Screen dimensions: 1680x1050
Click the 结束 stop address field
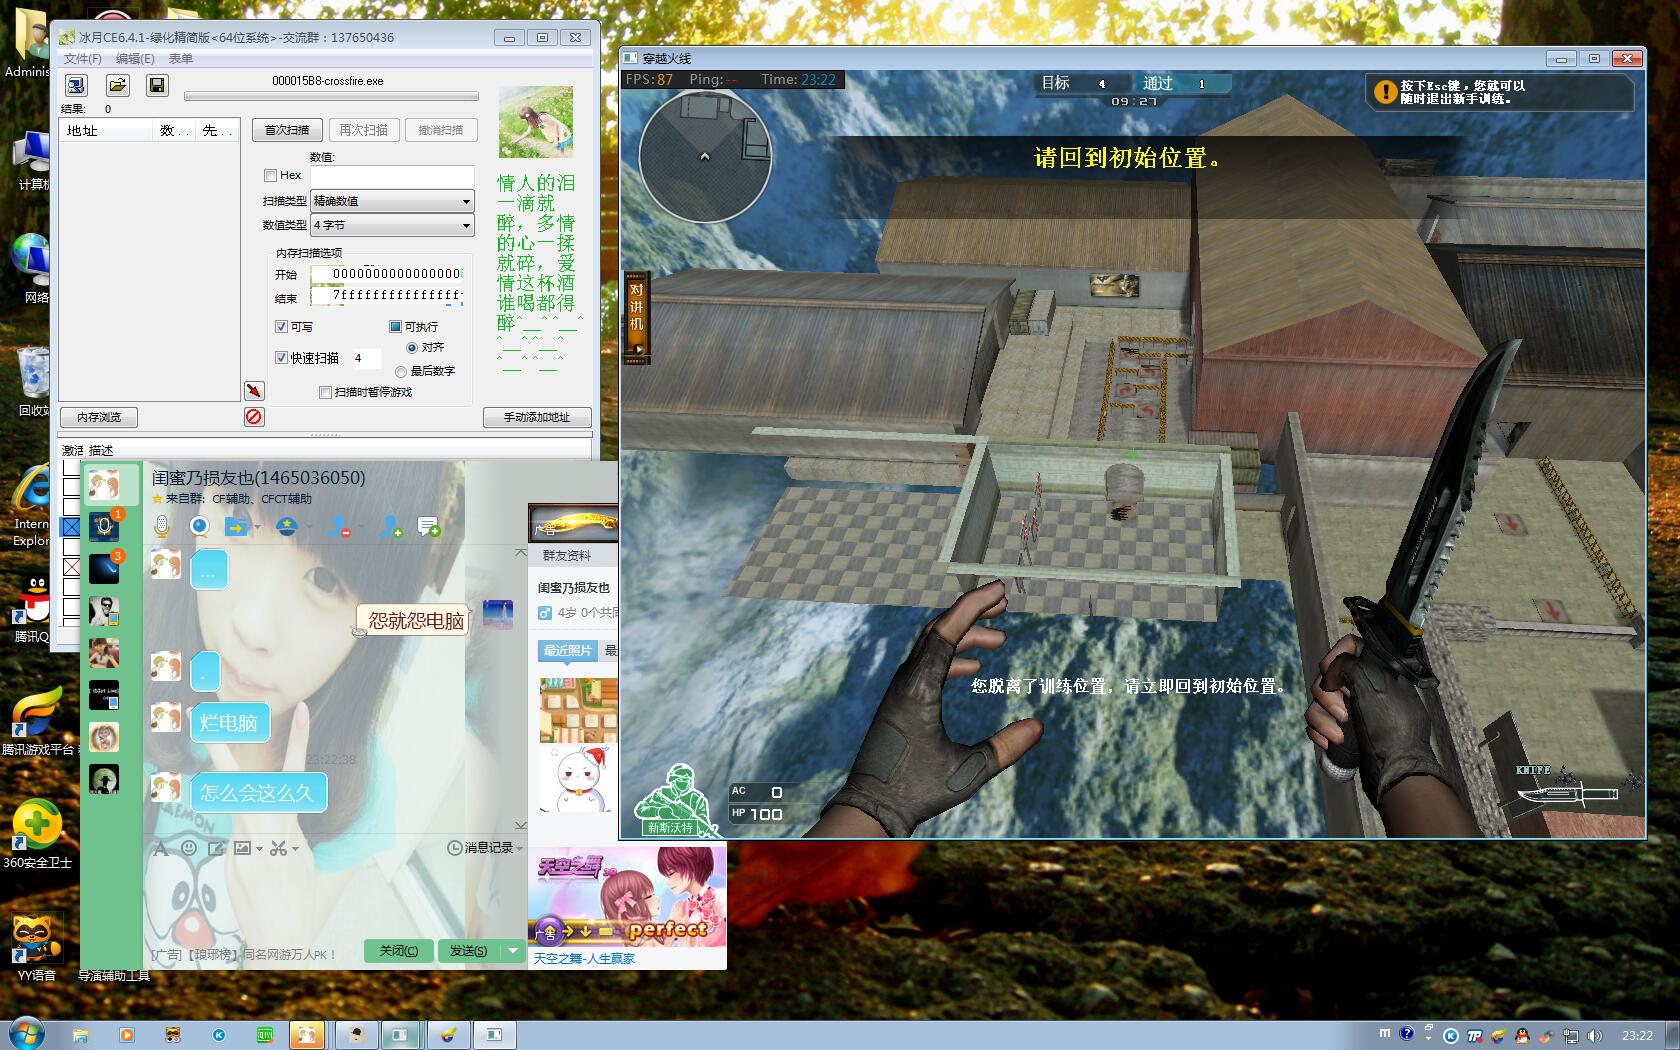386,296
